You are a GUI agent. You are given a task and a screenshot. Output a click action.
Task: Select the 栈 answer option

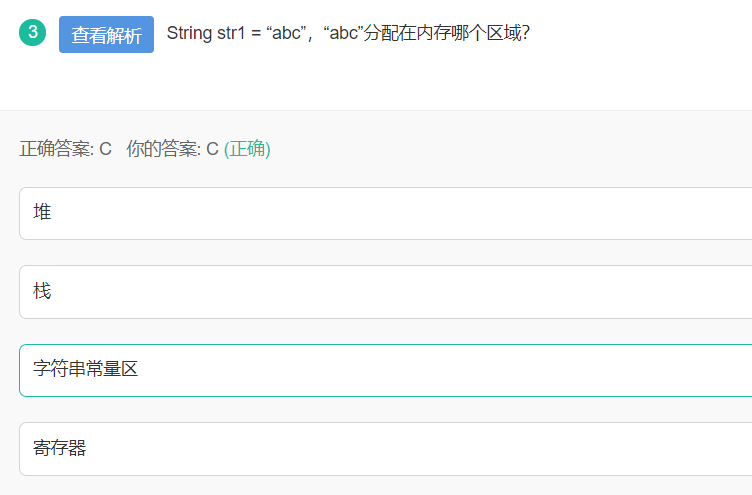pyautogui.click(x=385, y=291)
